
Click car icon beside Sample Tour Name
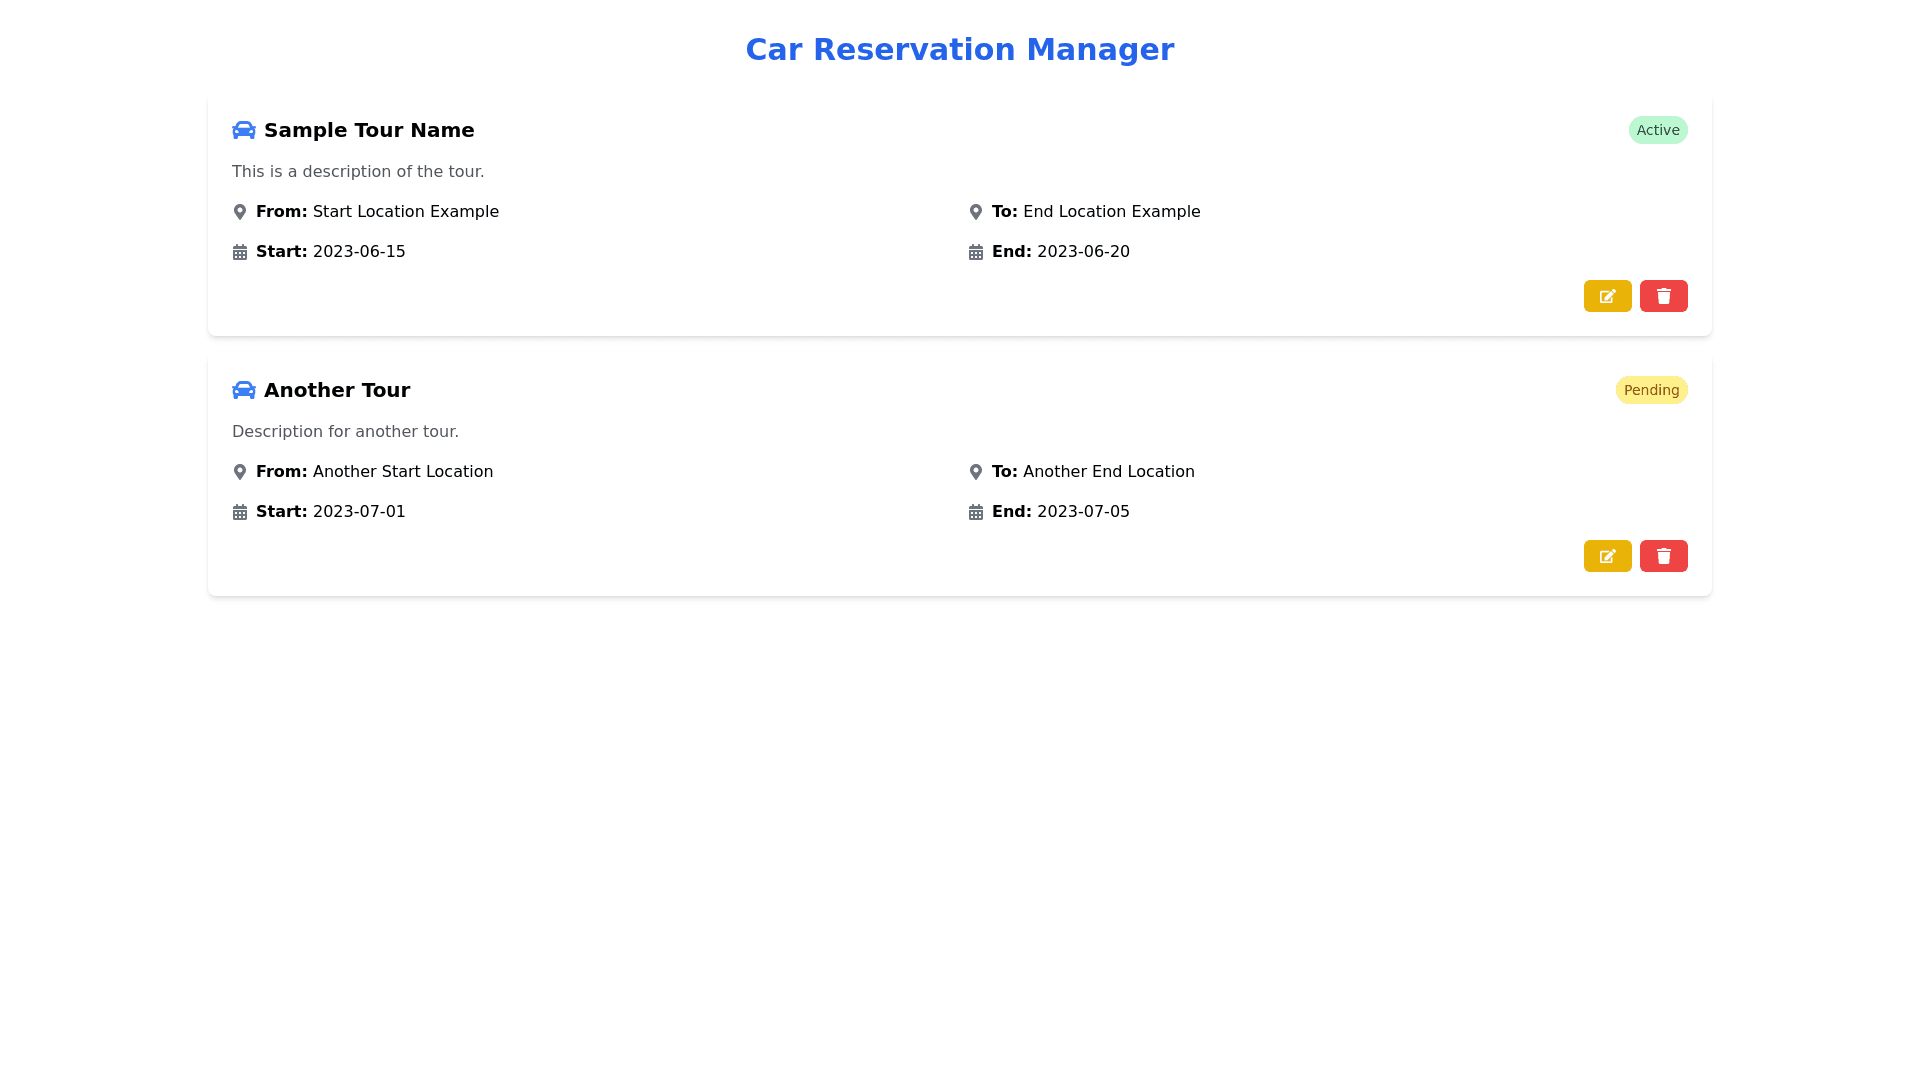tap(243, 130)
